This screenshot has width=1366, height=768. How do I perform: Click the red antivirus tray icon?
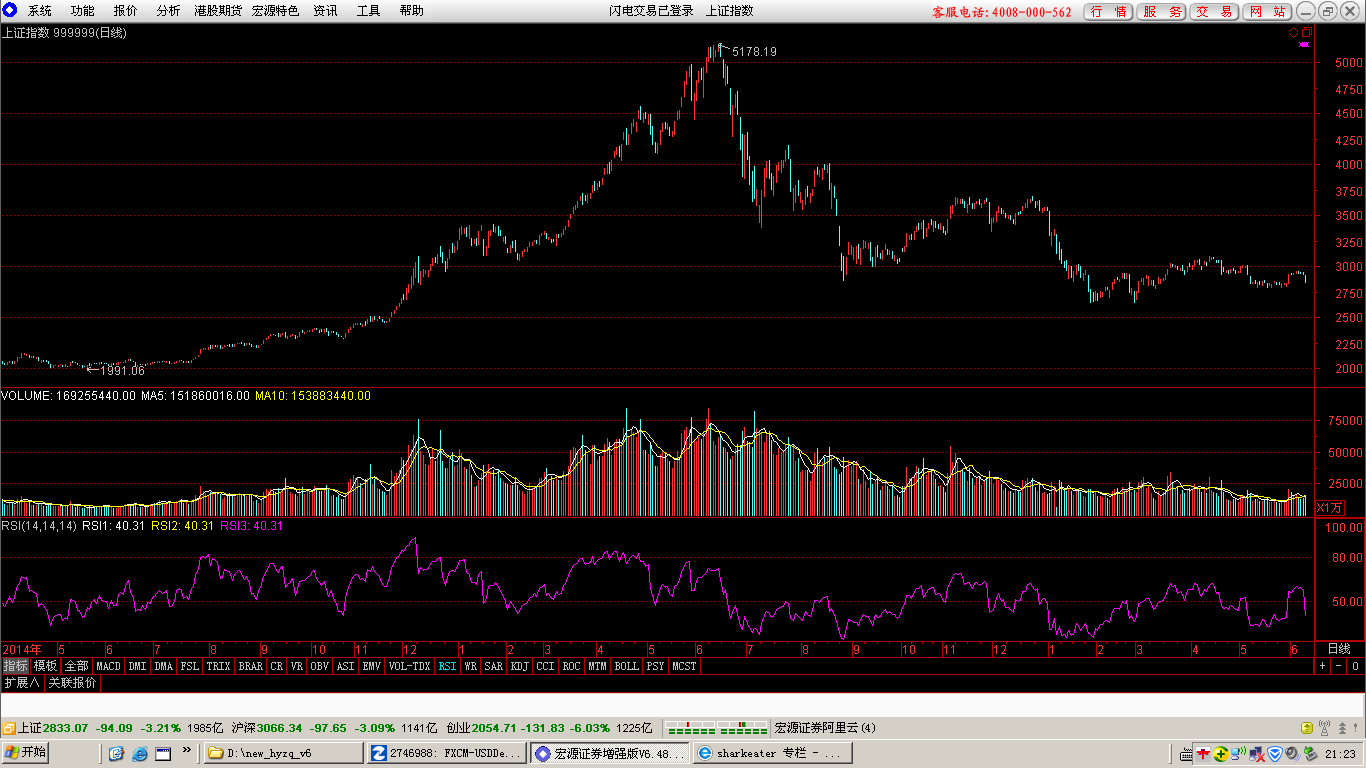pos(1203,754)
